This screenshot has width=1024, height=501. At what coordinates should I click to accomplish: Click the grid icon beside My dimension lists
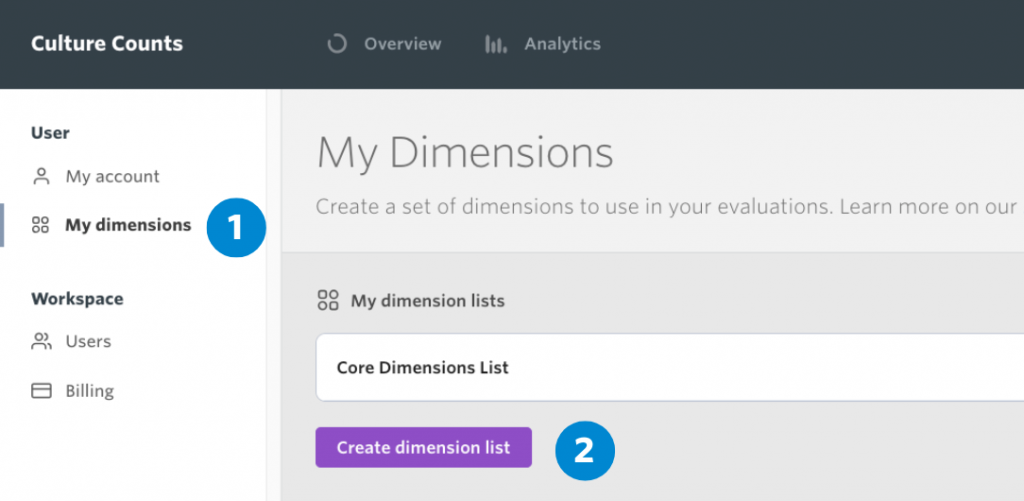tap(328, 300)
